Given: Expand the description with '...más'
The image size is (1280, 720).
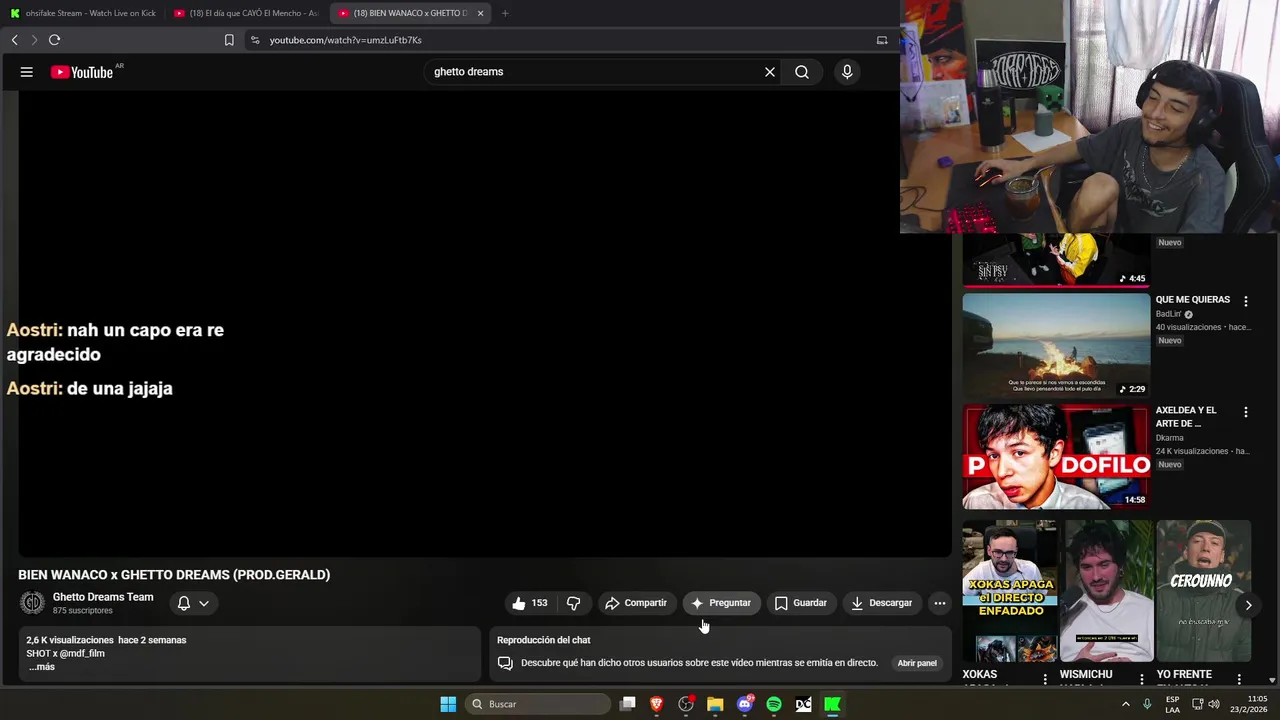Looking at the screenshot, I should coord(41,667).
